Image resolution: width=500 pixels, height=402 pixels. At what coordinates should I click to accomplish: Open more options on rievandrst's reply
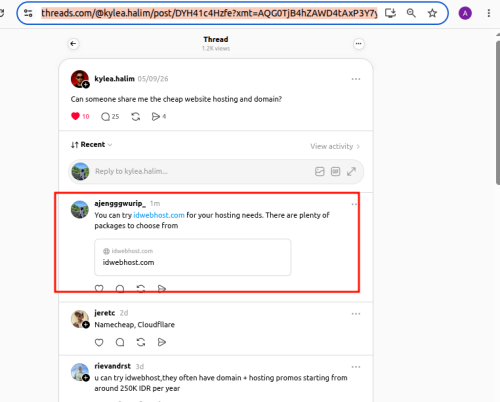coord(356,367)
